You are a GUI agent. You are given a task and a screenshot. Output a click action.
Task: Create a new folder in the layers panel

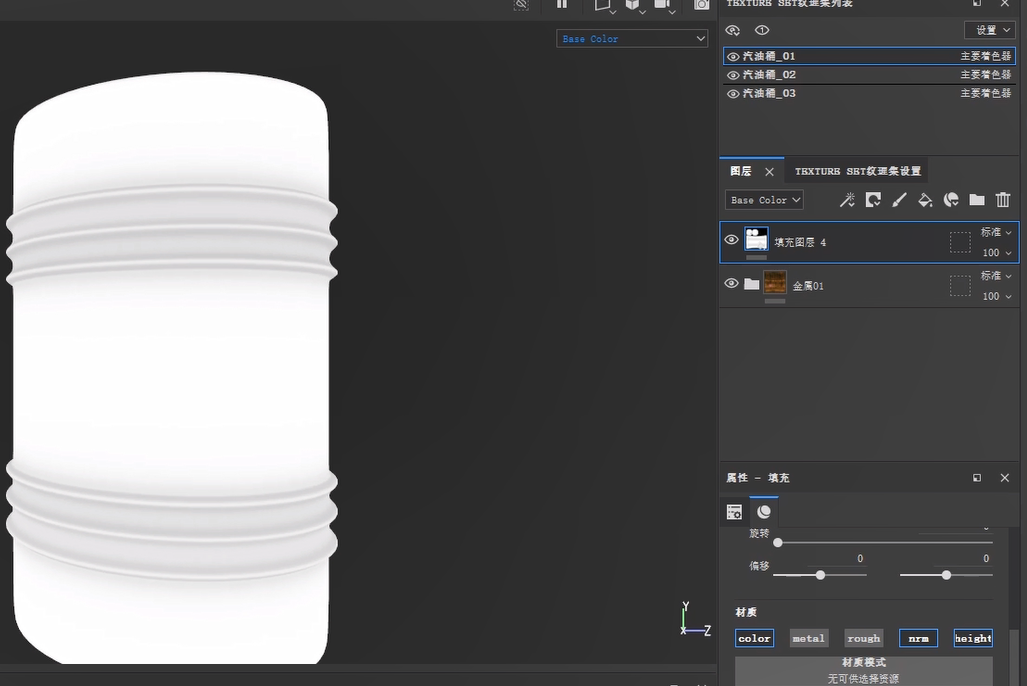[x=977, y=200]
